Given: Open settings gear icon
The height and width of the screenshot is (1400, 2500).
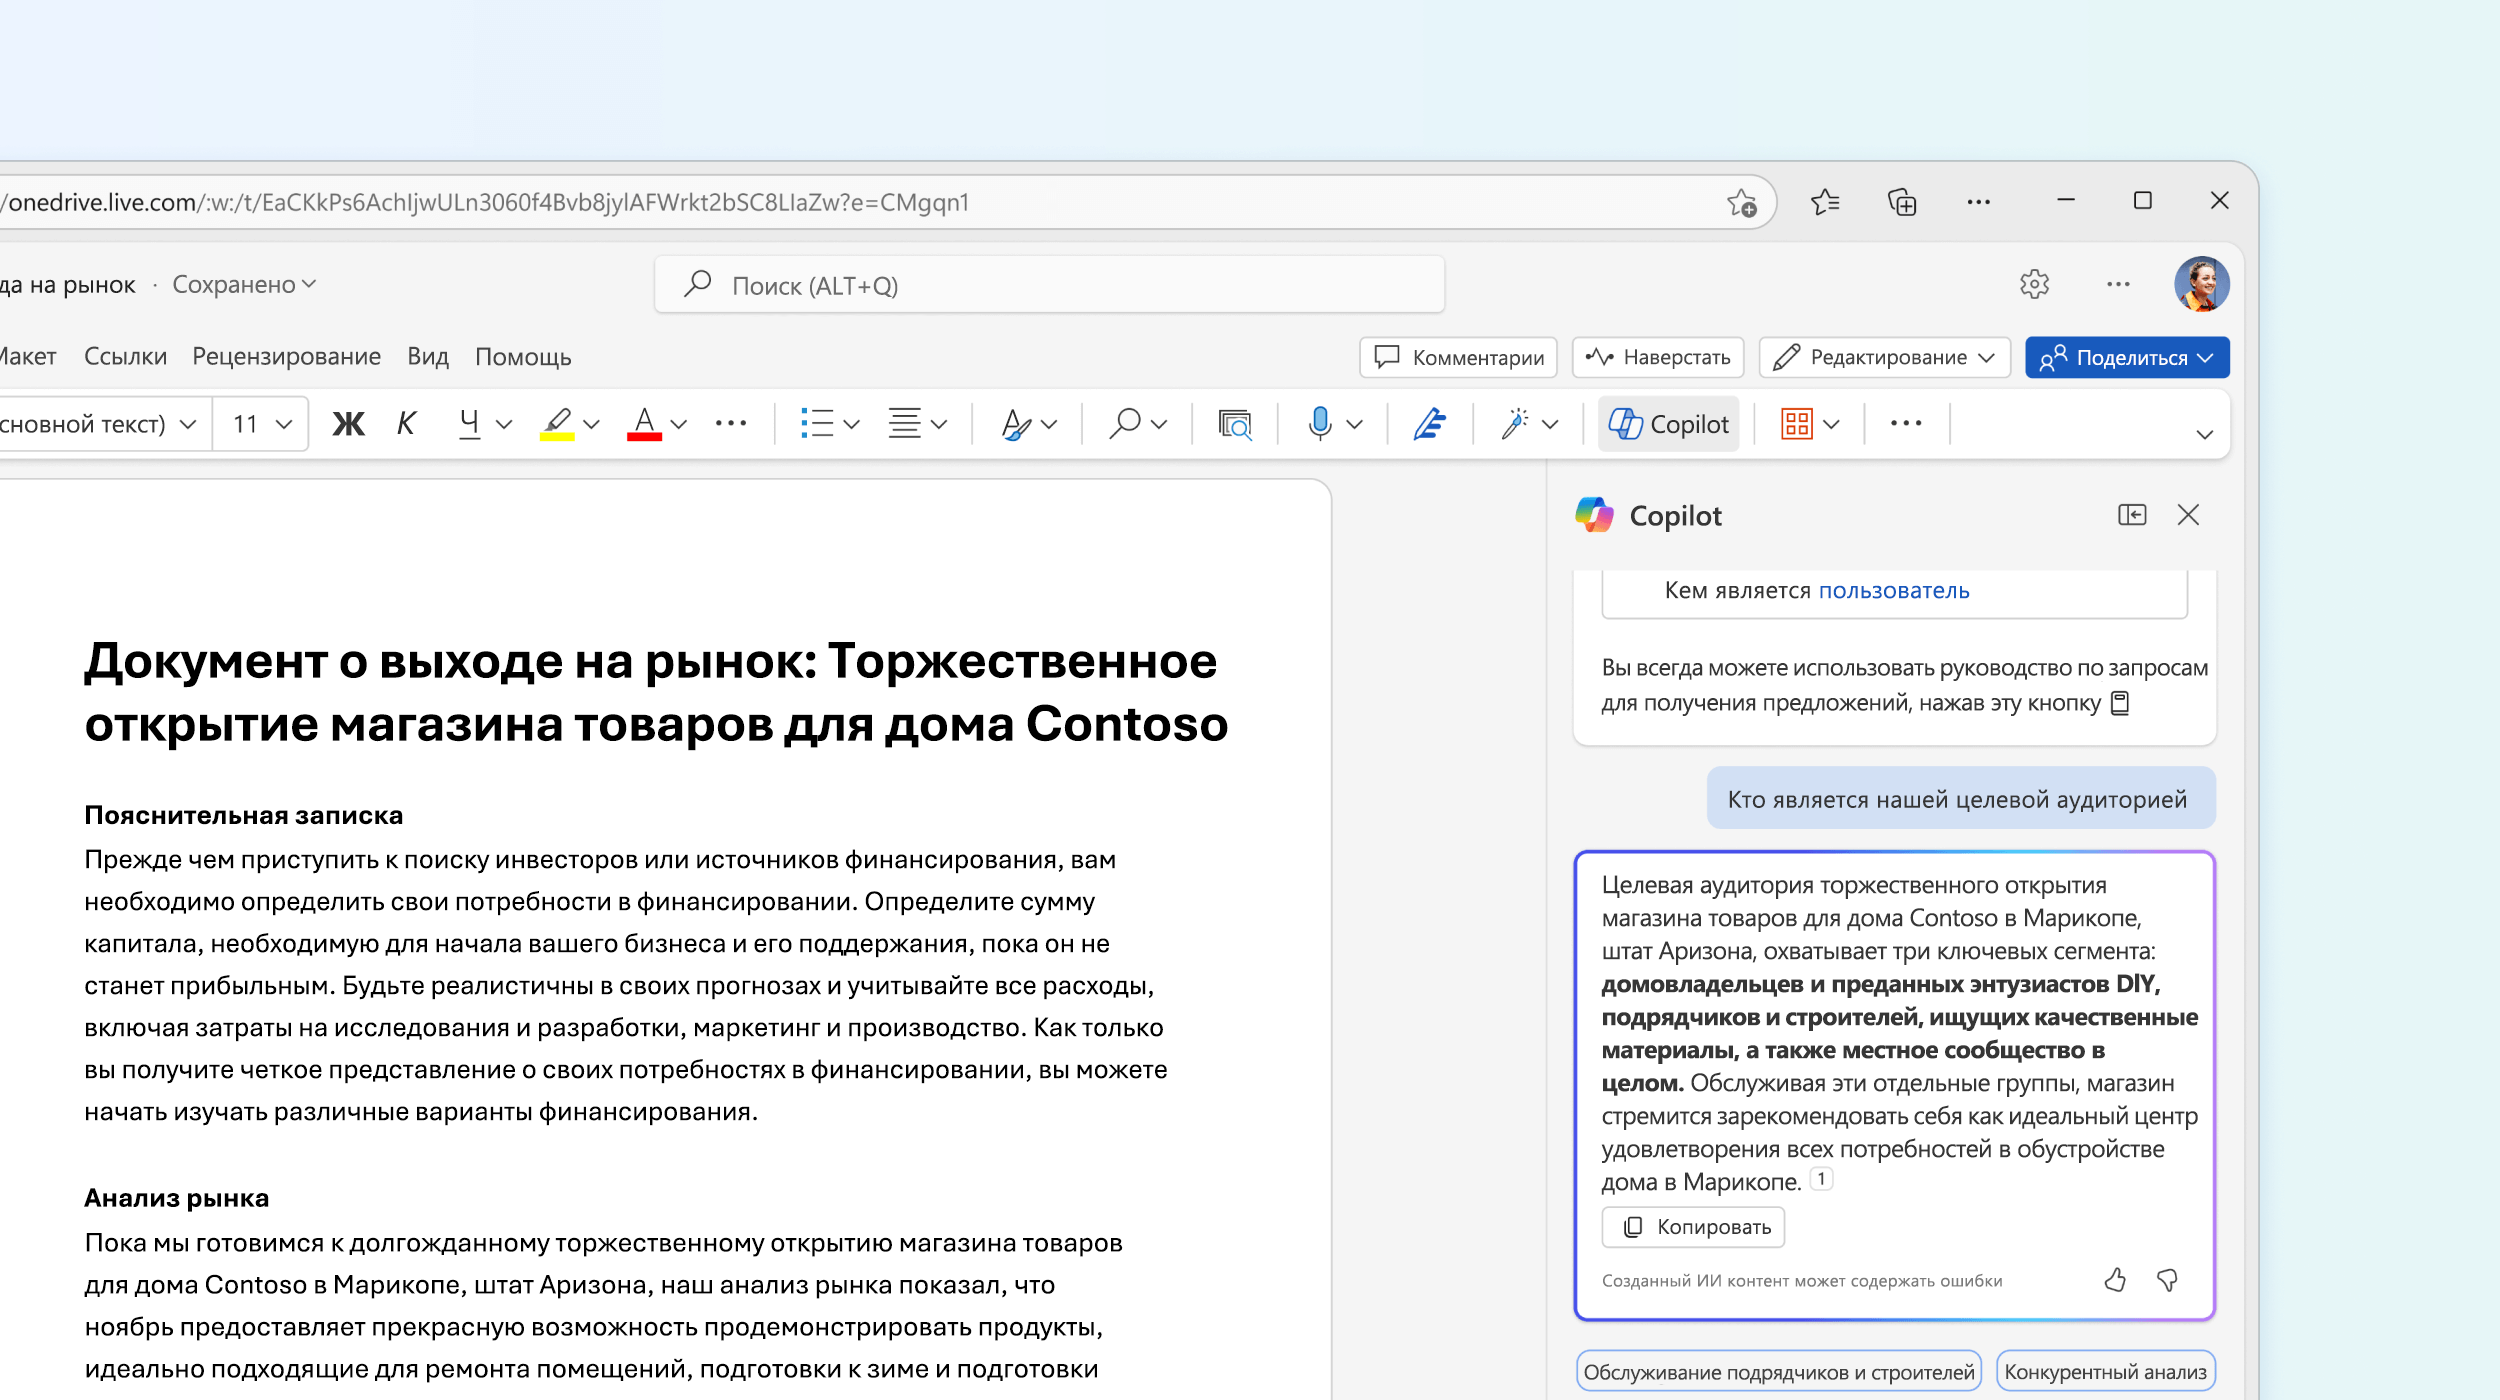Looking at the screenshot, I should coord(2034,284).
